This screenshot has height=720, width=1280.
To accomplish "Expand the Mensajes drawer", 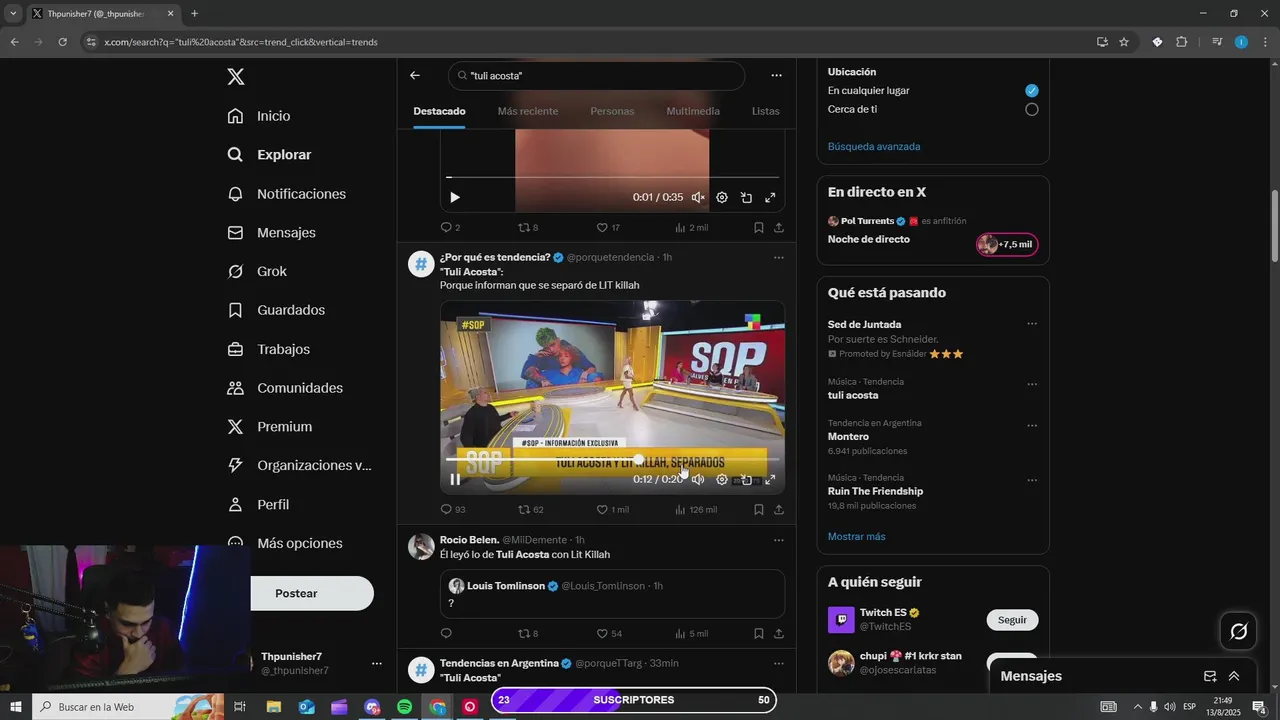I will (1234, 677).
